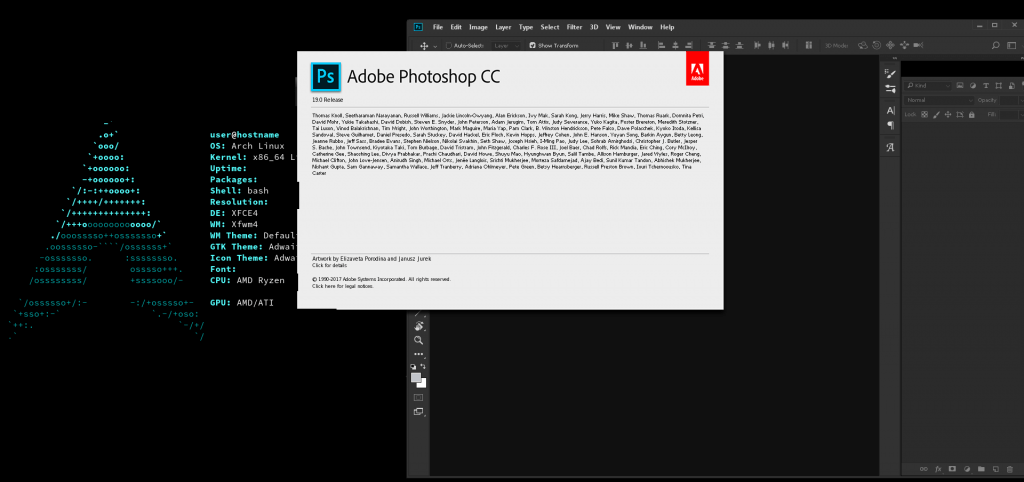The image size is (1024, 482).
Task: Click the Ps logo in About dialog
Action: [326, 76]
